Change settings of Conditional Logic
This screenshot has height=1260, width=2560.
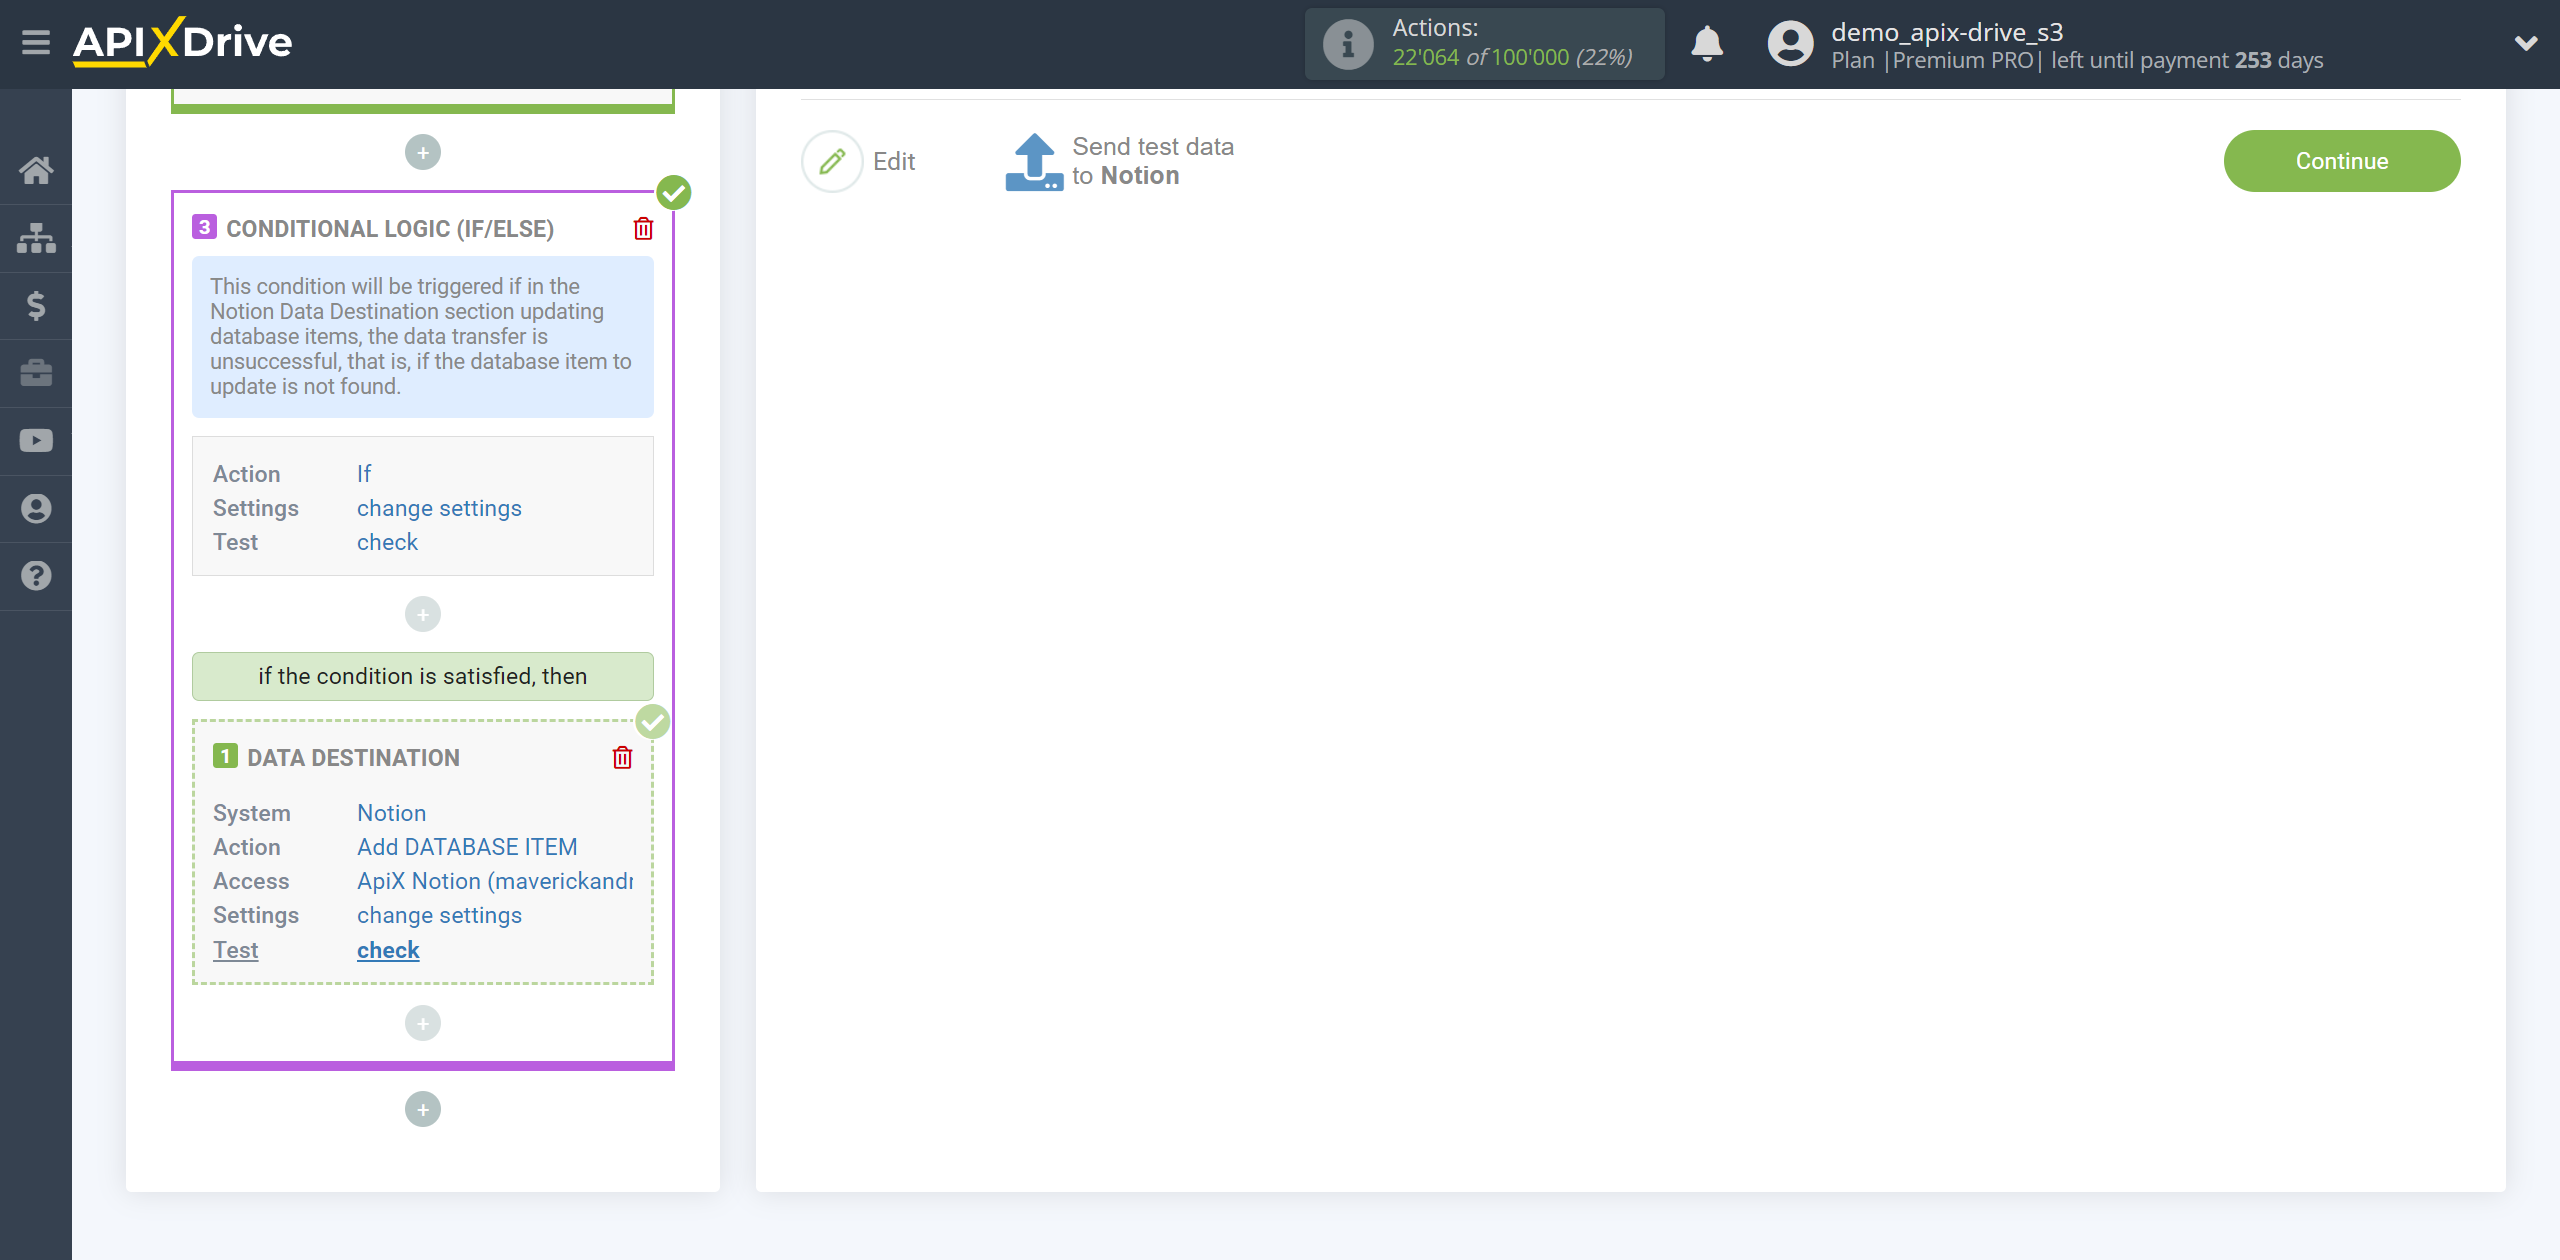[439, 508]
